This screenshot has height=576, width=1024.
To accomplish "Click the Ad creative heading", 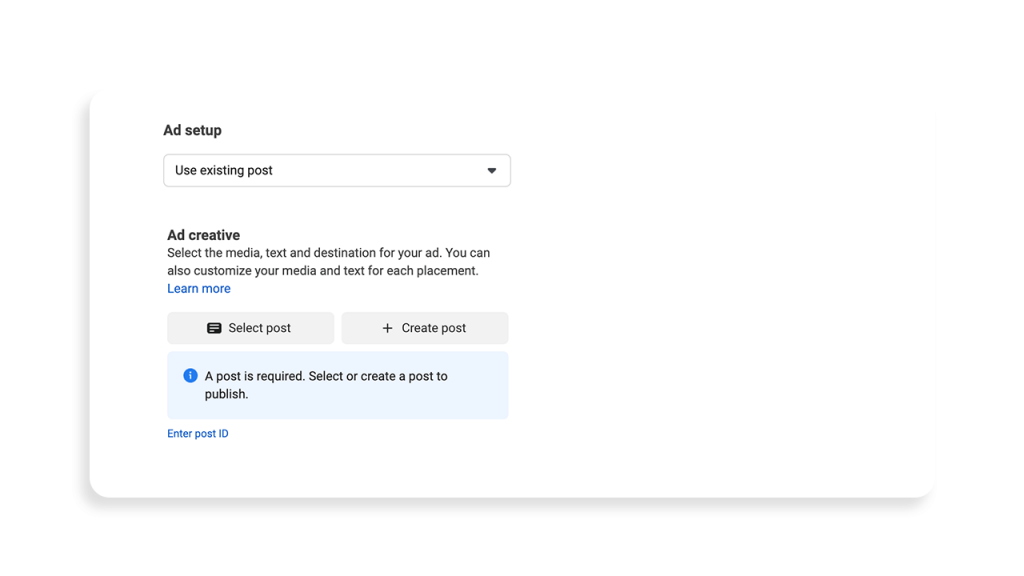I will point(203,235).
